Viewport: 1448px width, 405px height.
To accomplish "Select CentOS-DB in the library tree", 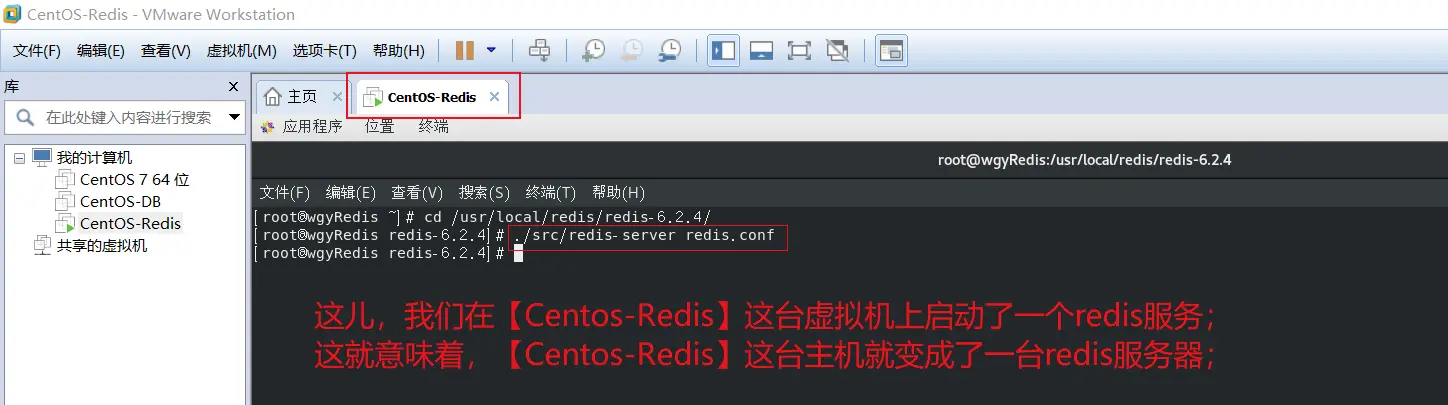I will (x=108, y=201).
